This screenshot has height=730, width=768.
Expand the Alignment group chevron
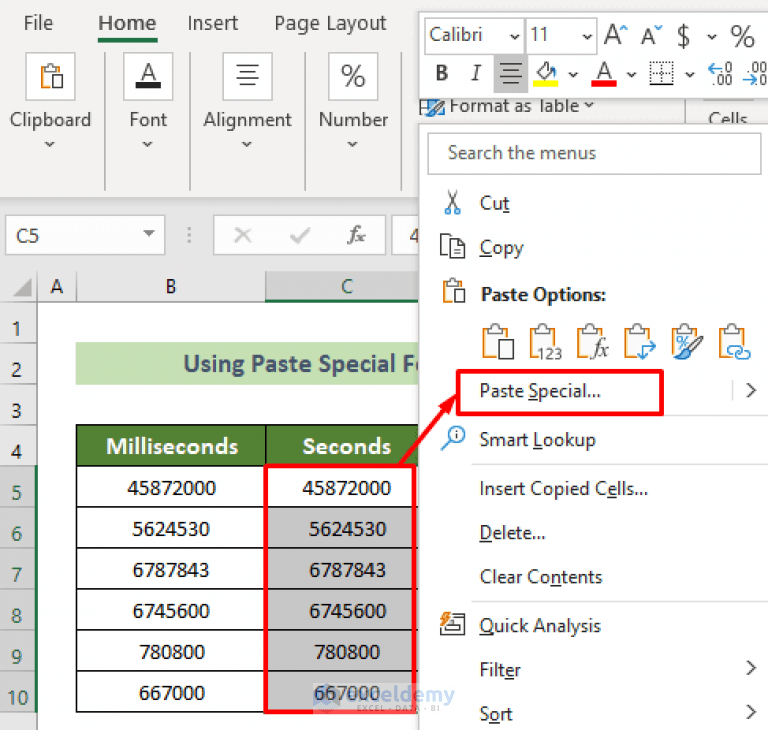(247, 144)
